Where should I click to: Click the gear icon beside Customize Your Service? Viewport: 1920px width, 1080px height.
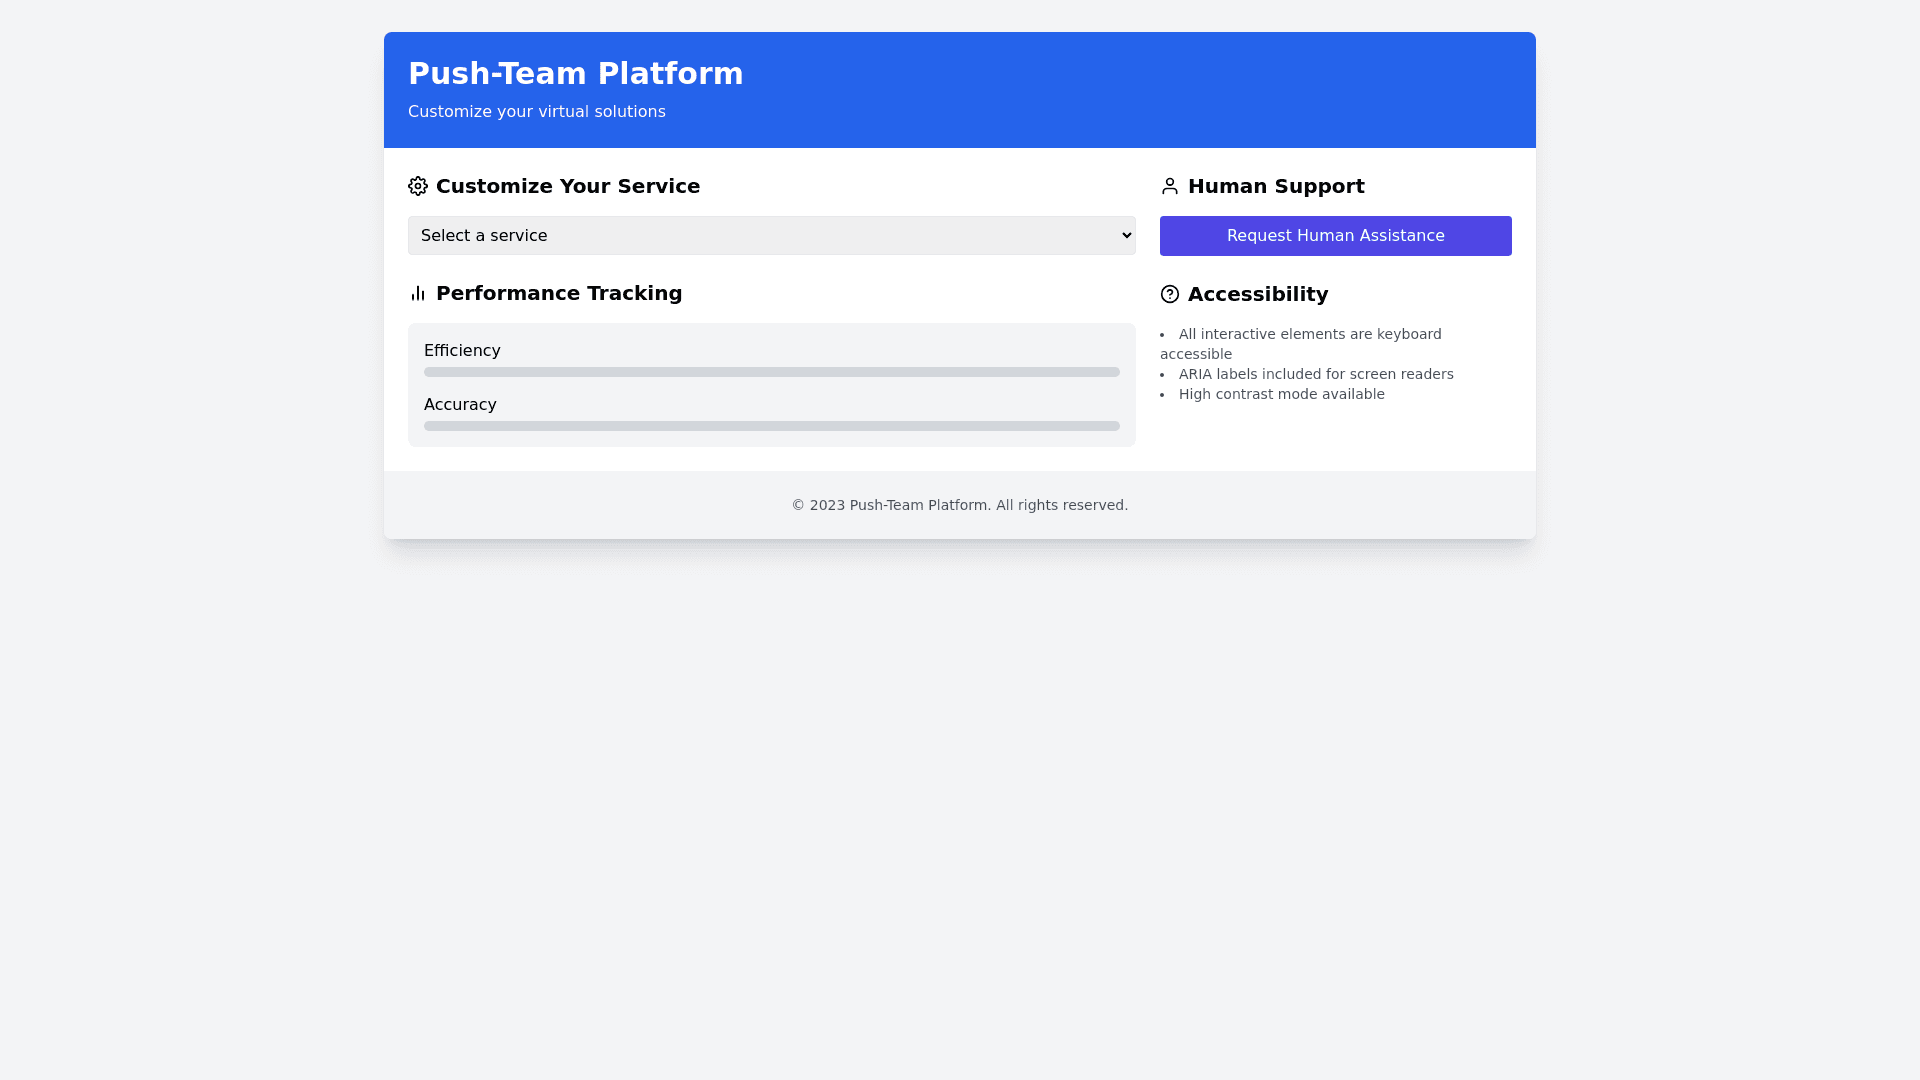pos(418,186)
